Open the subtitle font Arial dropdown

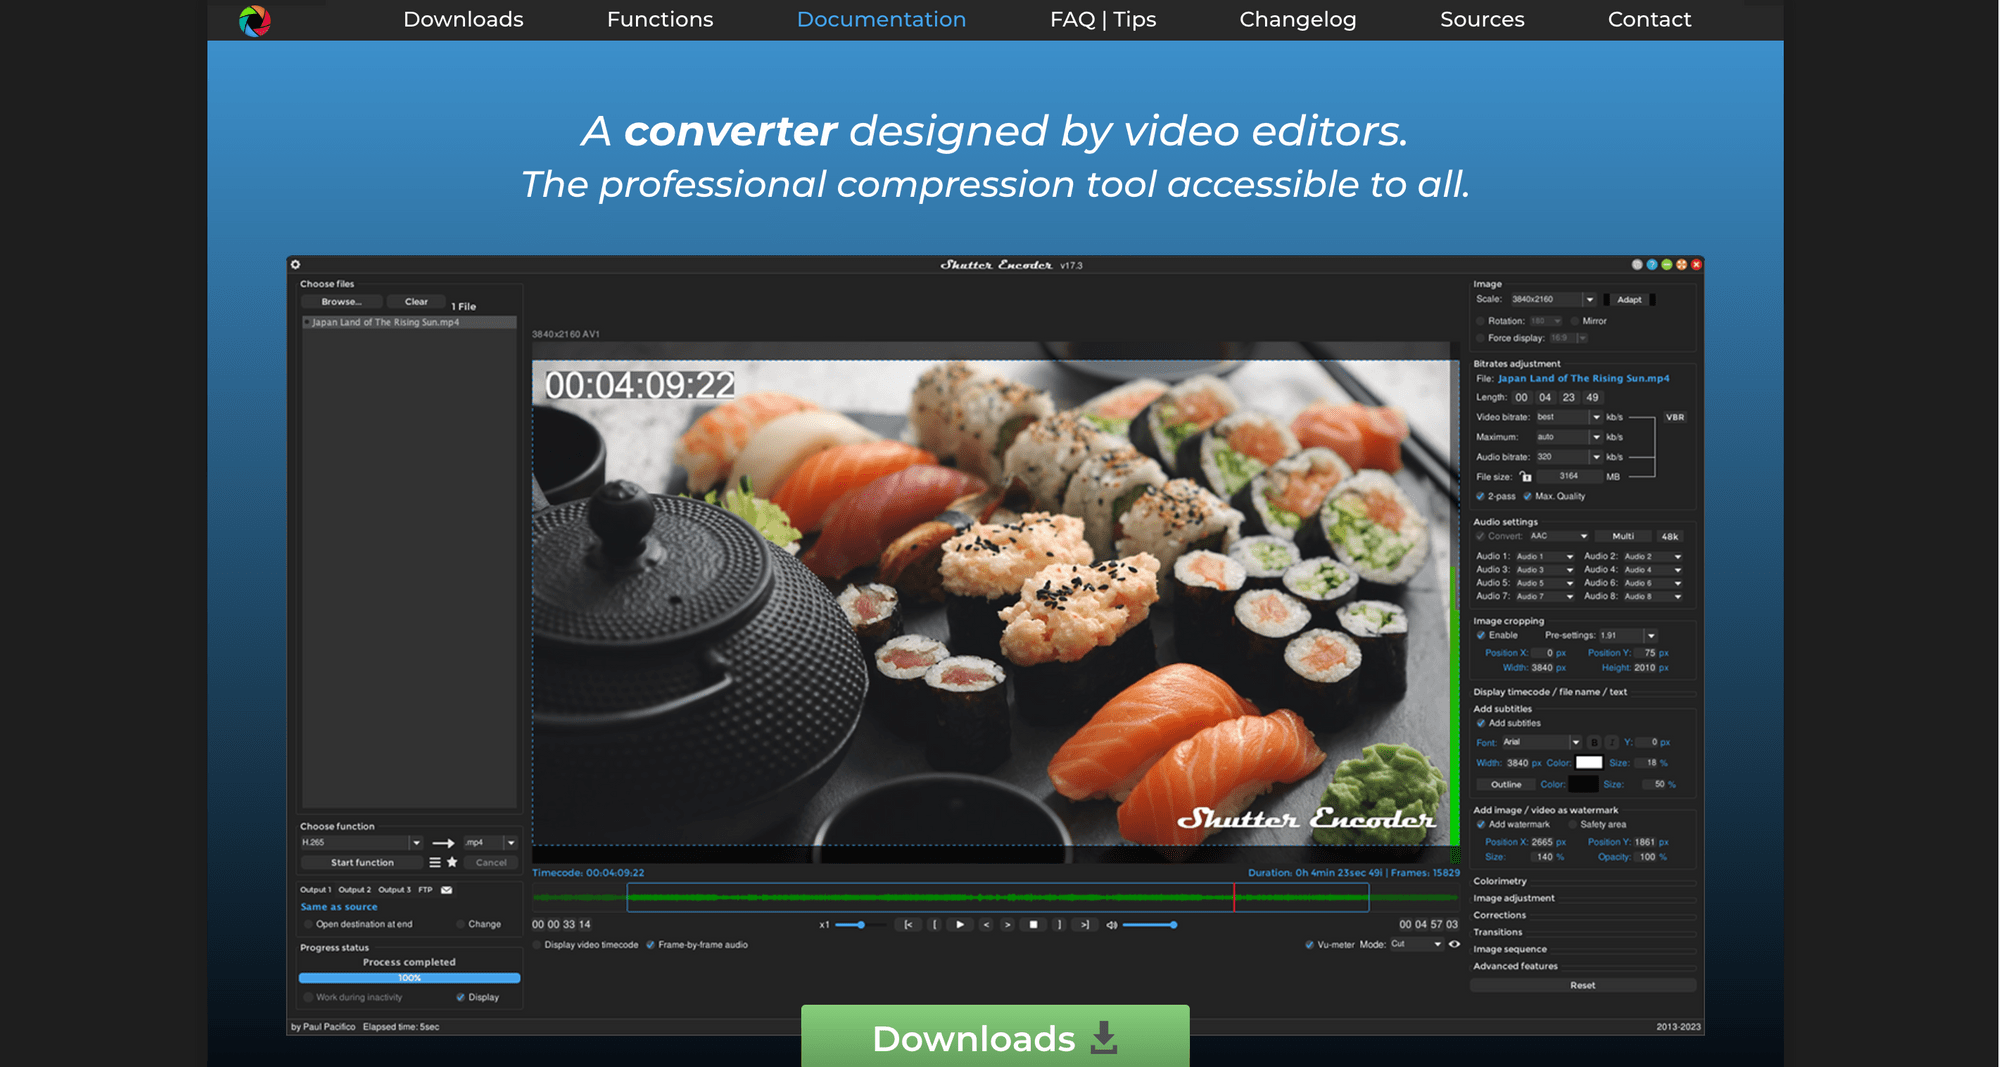click(x=1541, y=742)
